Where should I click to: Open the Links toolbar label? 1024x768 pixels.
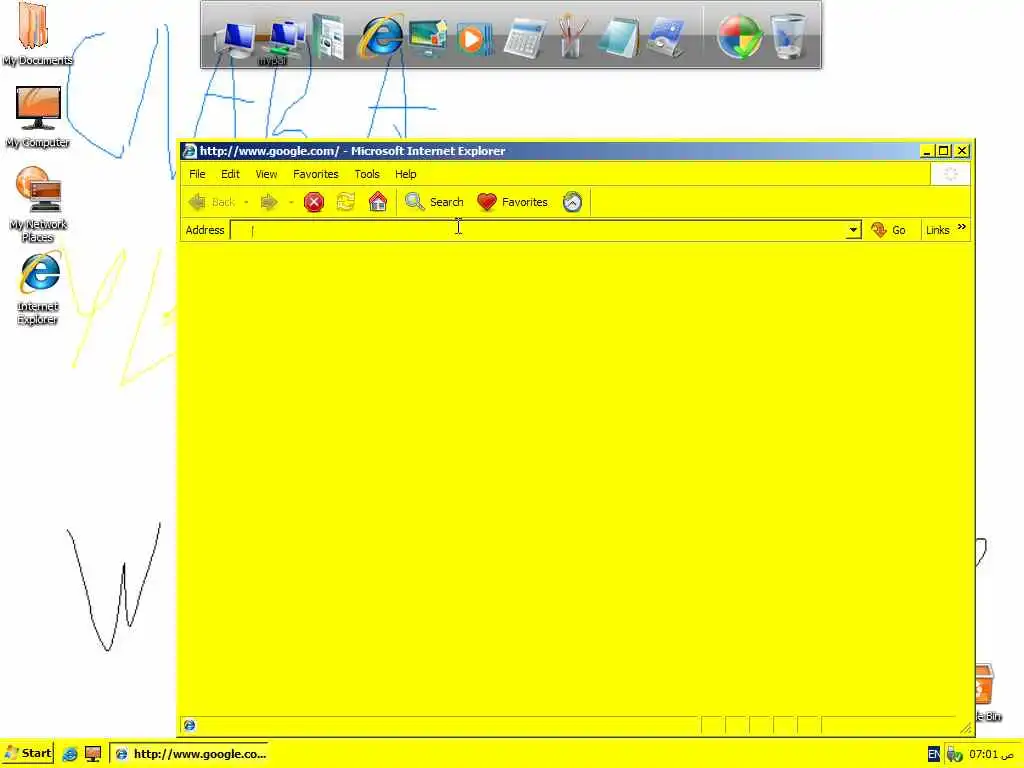pyautogui.click(x=938, y=230)
